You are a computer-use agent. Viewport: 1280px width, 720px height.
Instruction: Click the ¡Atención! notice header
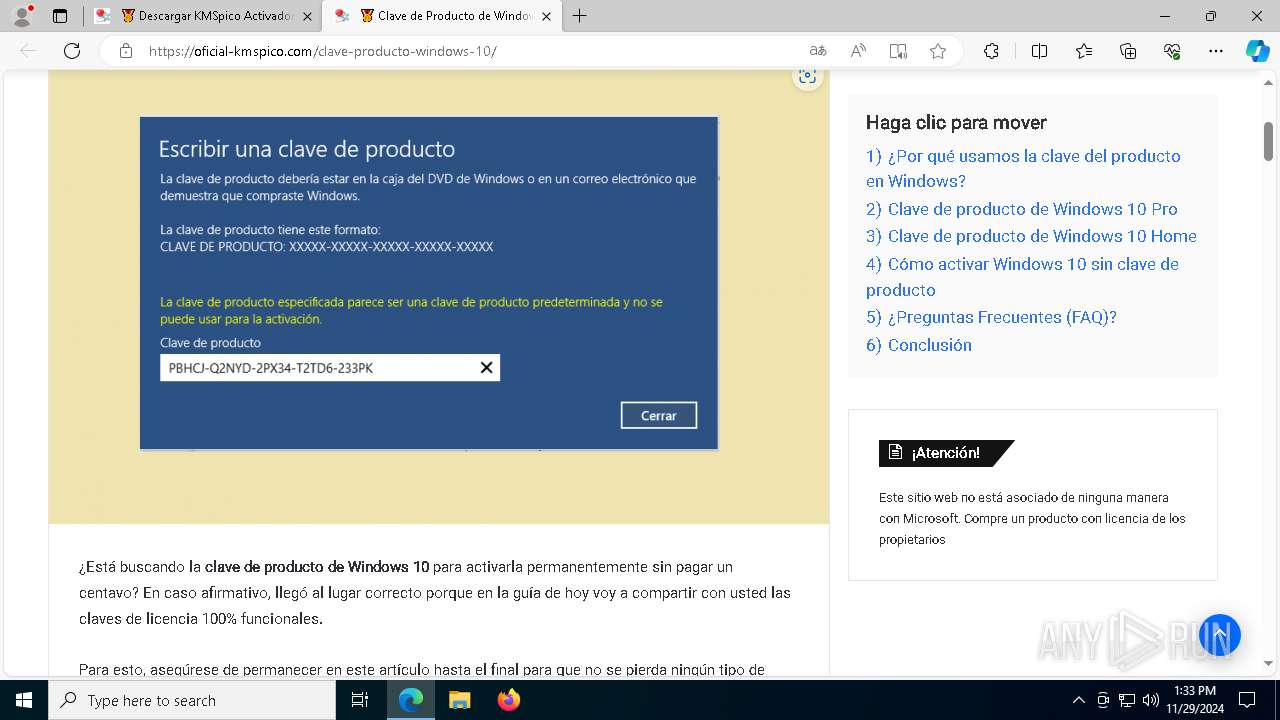tap(946, 453)
